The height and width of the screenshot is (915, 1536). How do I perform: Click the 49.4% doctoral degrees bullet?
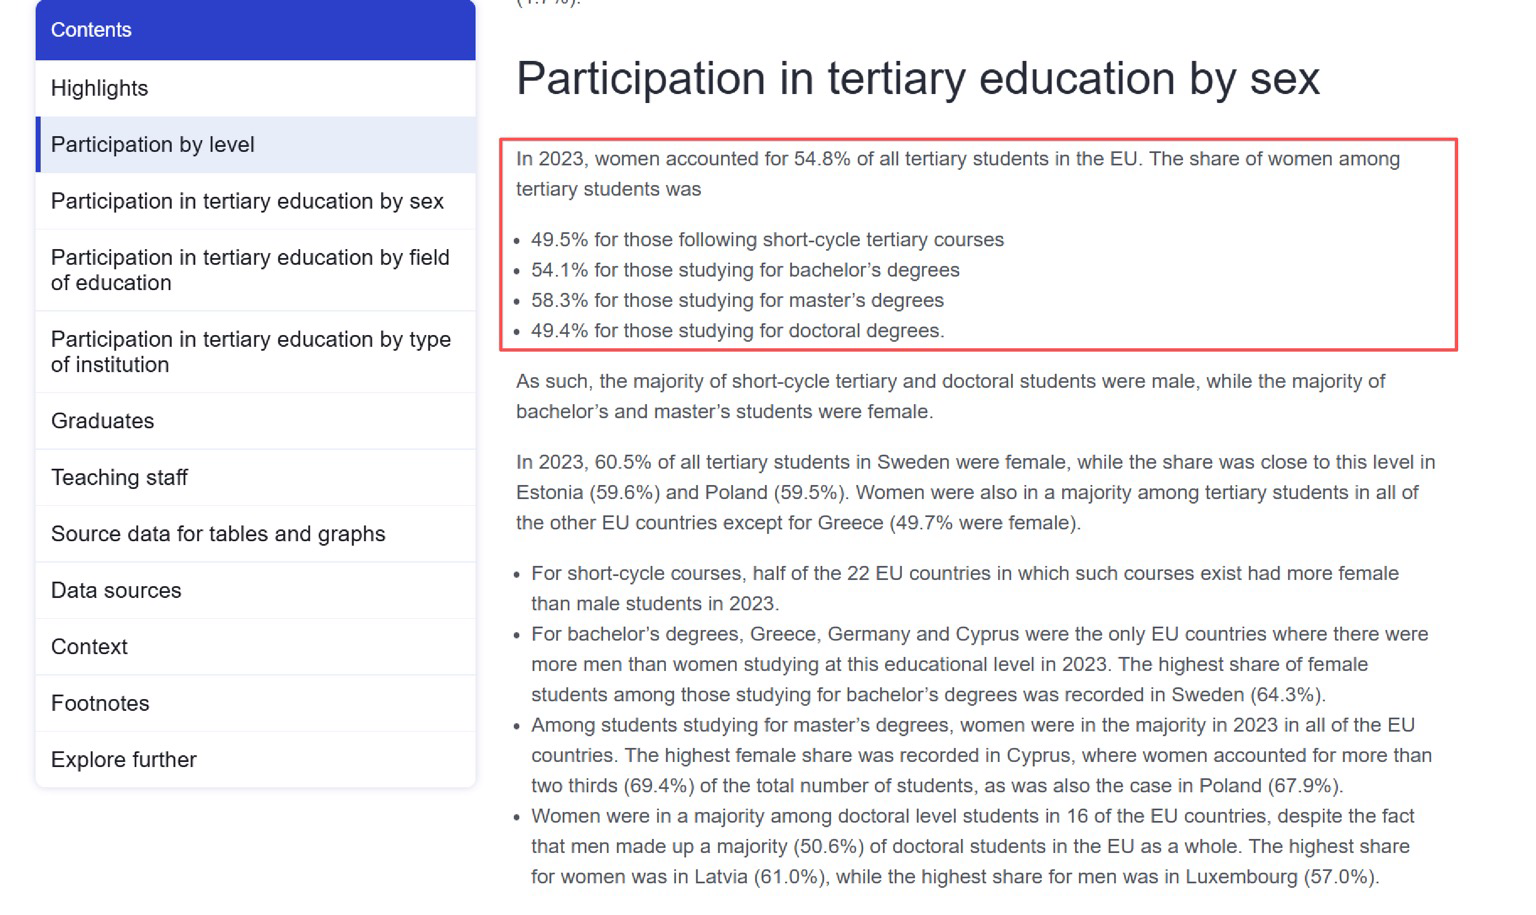point(737,331)
